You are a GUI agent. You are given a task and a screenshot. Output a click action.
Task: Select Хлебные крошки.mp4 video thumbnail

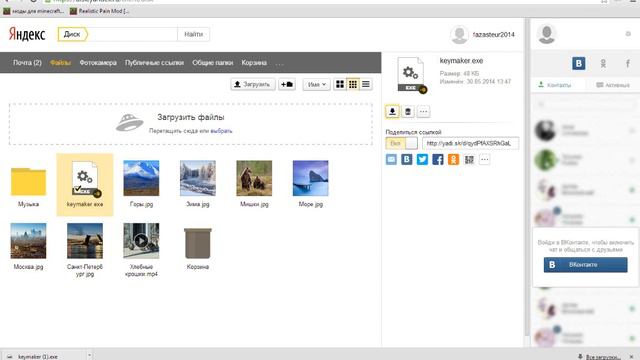[141, 241]
